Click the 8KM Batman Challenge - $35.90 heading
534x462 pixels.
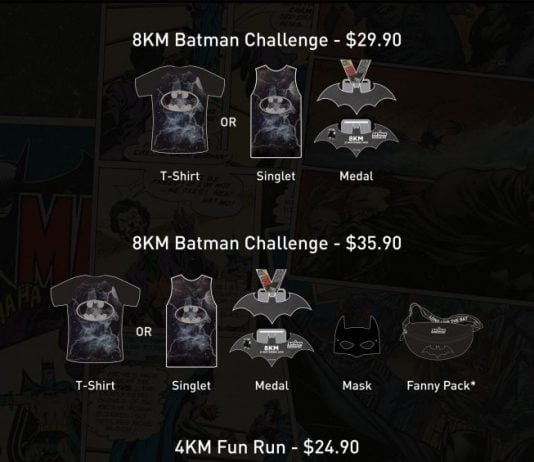(x=267, y=243)
